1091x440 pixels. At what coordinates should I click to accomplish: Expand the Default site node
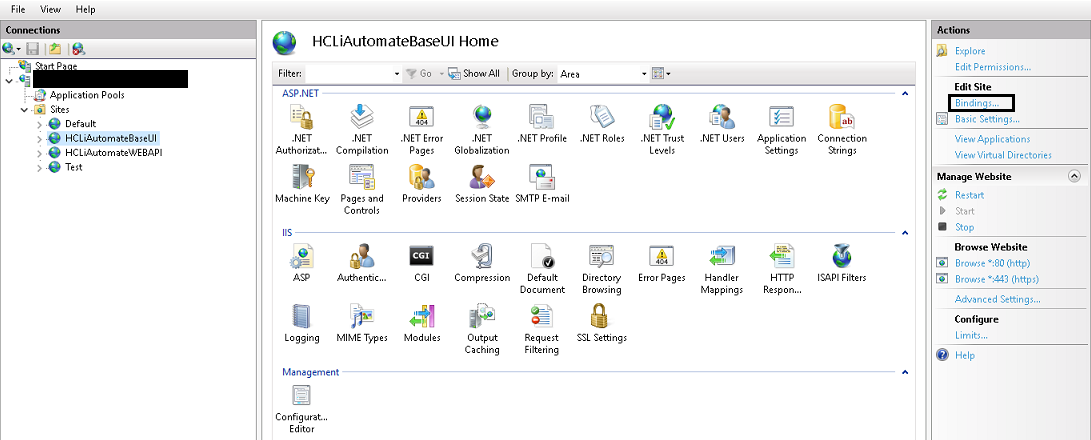coord(40,124)
